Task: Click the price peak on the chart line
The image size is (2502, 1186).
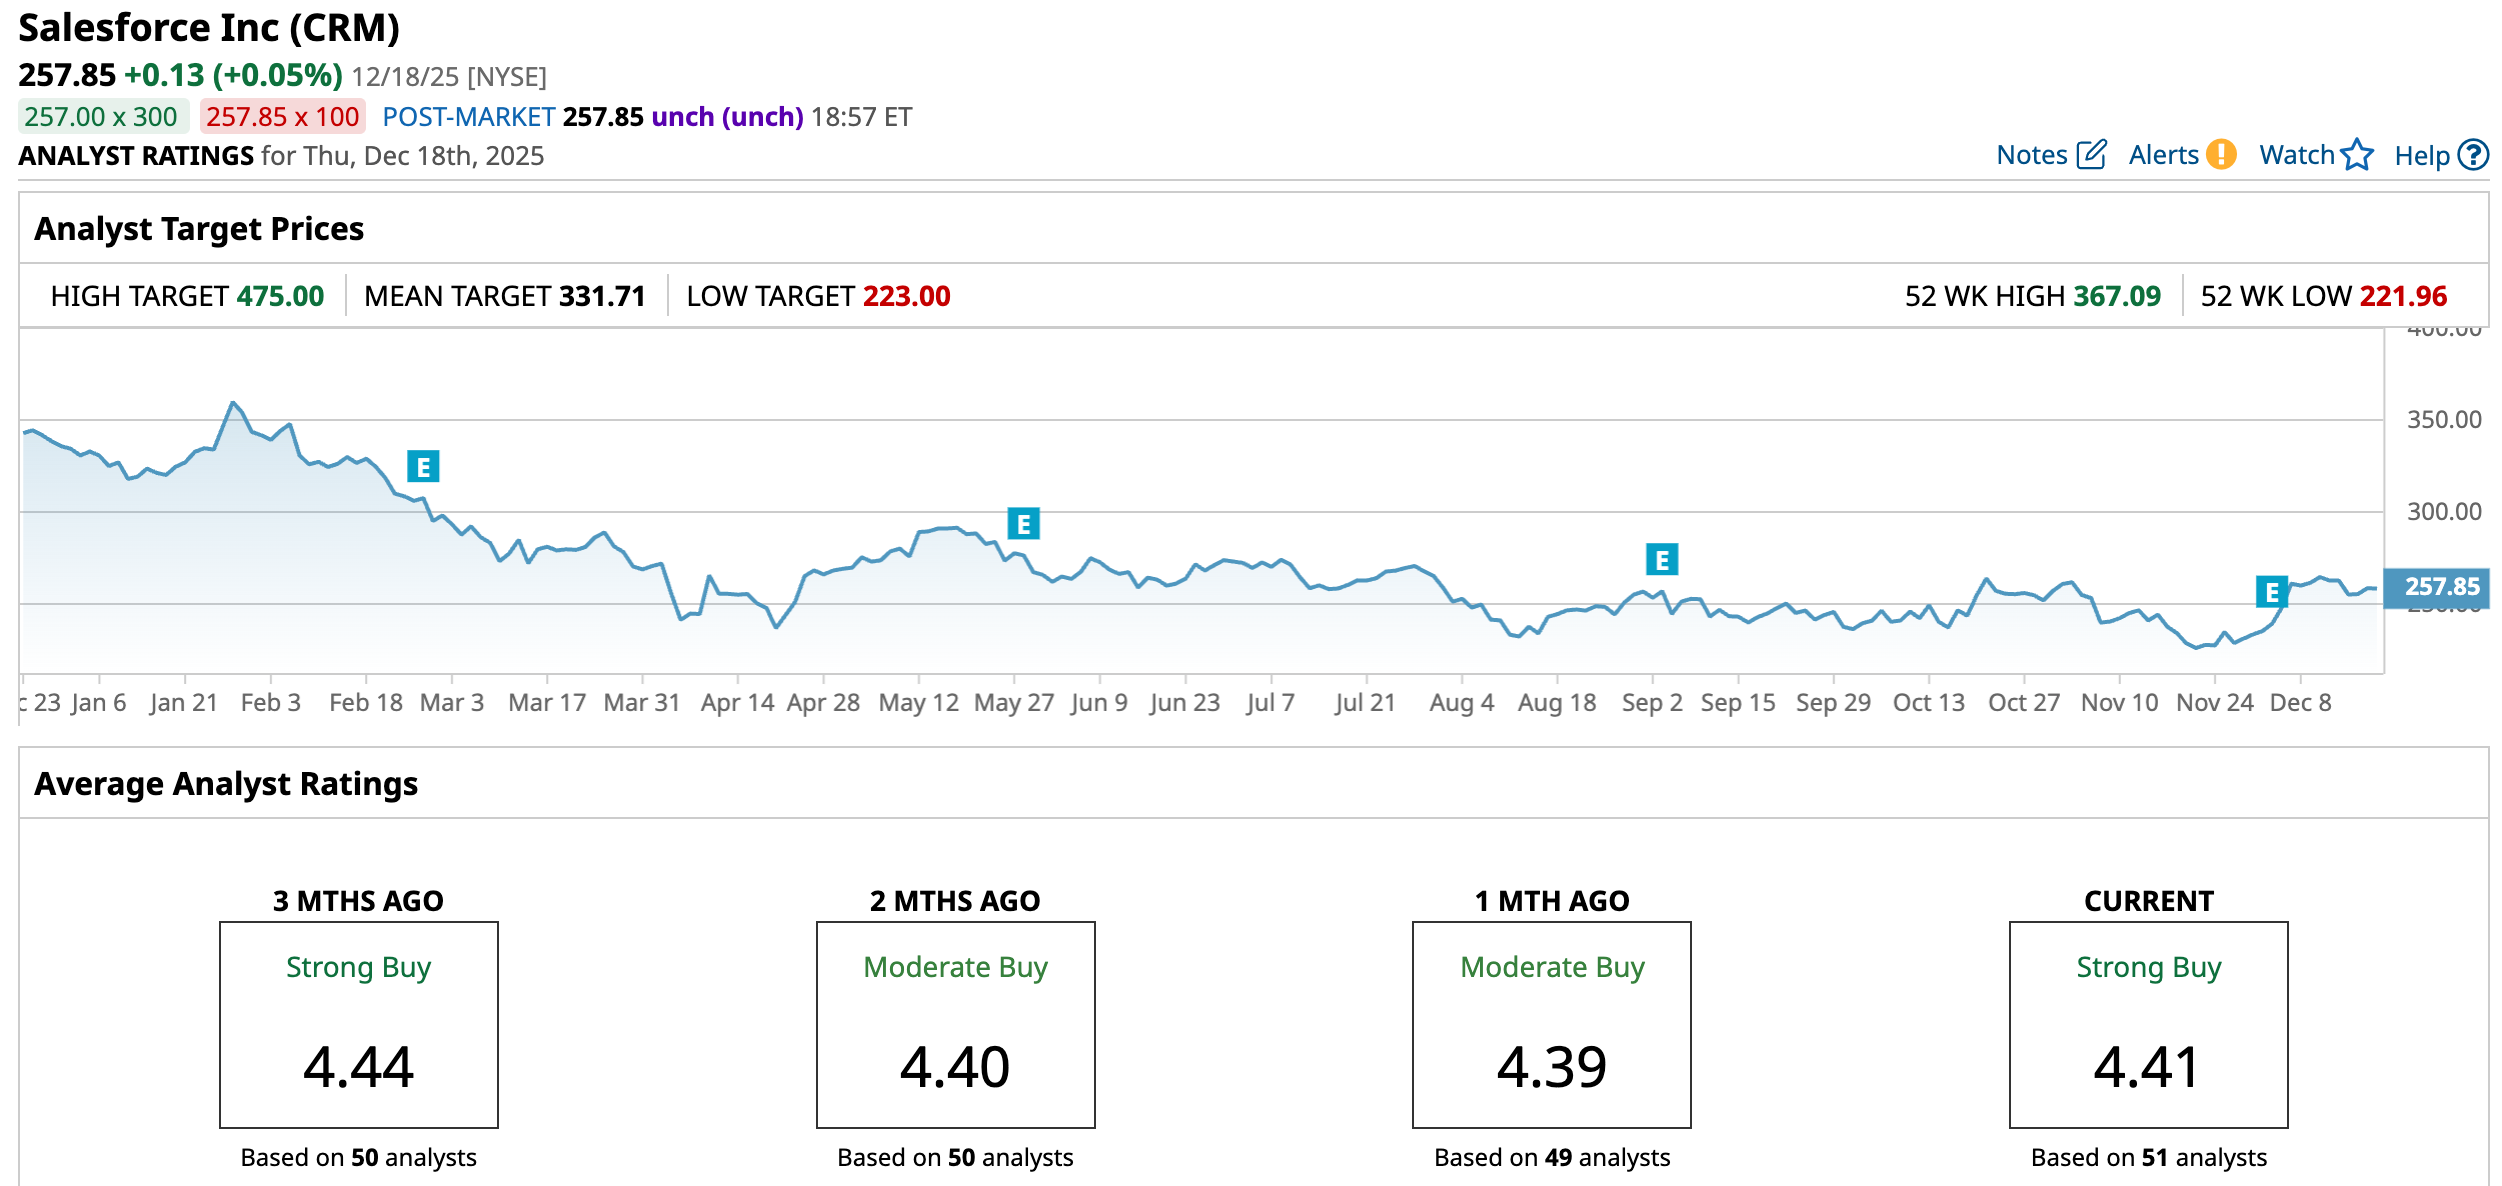Action: tap(233, 403)
